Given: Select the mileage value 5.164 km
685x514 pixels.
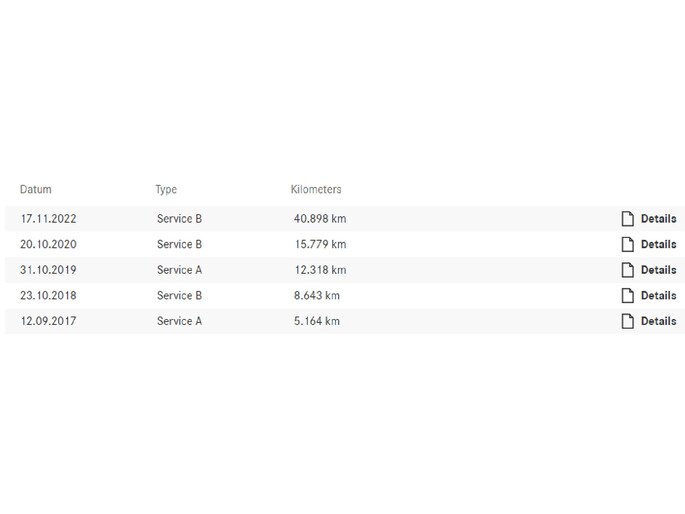Looking at the screenshot, I should [317, 321].
